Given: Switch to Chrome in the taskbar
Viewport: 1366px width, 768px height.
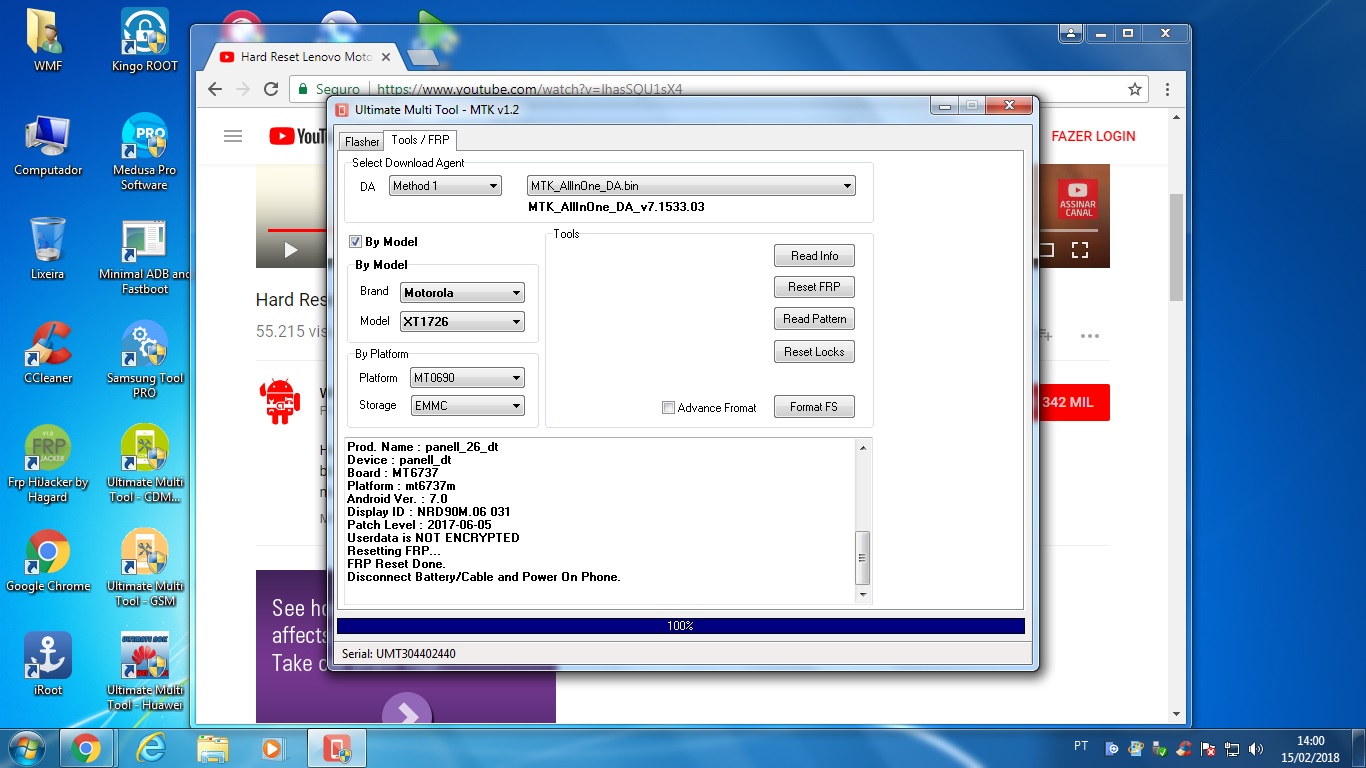Looking at the screenshot, I should pos(86,748).
